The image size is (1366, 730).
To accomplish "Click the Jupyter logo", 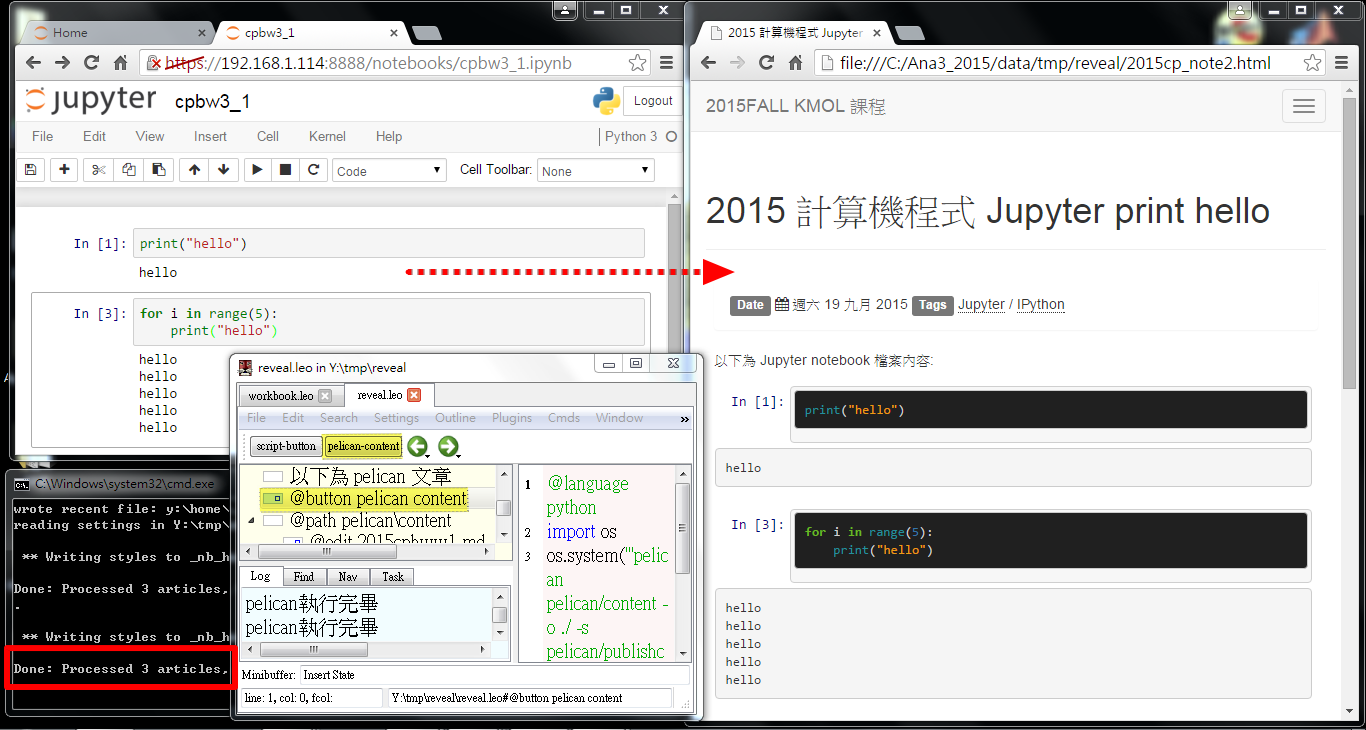I will pyautogui.click(x=90, y=100).
